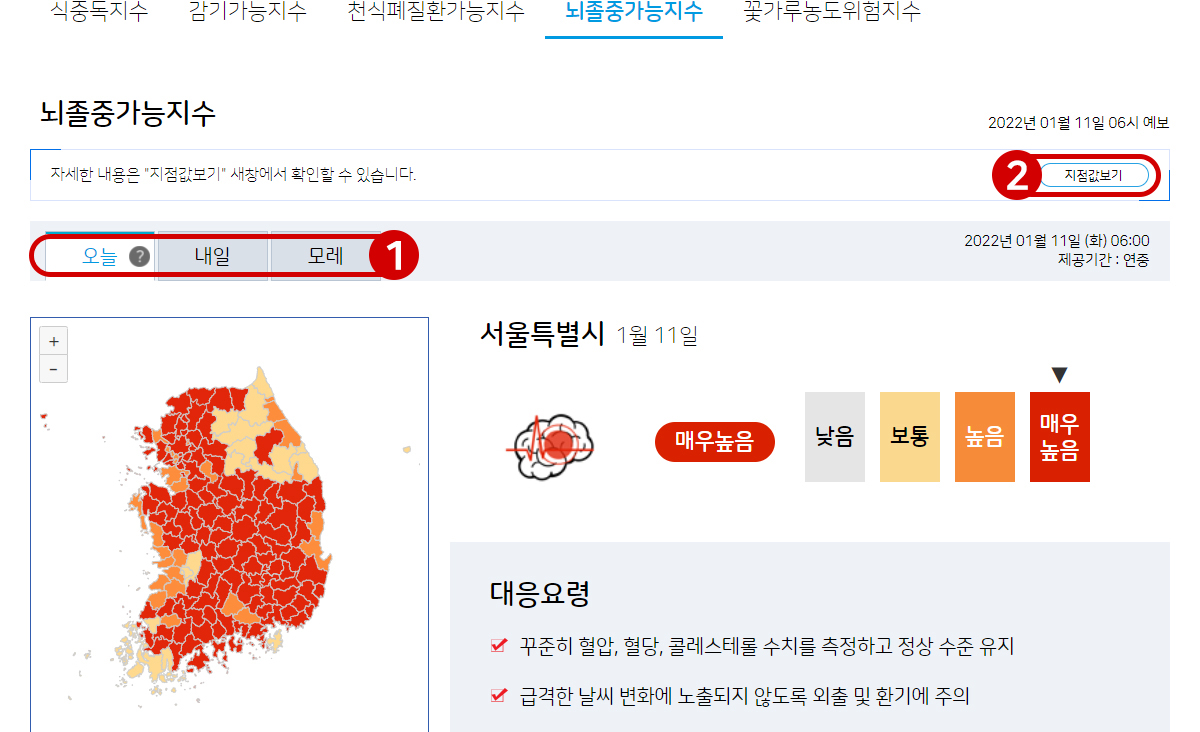Open the question mark help icon beside 오늘
Image resolution: width=1200 pixels, height=732 pixels.
coord(140,257)
